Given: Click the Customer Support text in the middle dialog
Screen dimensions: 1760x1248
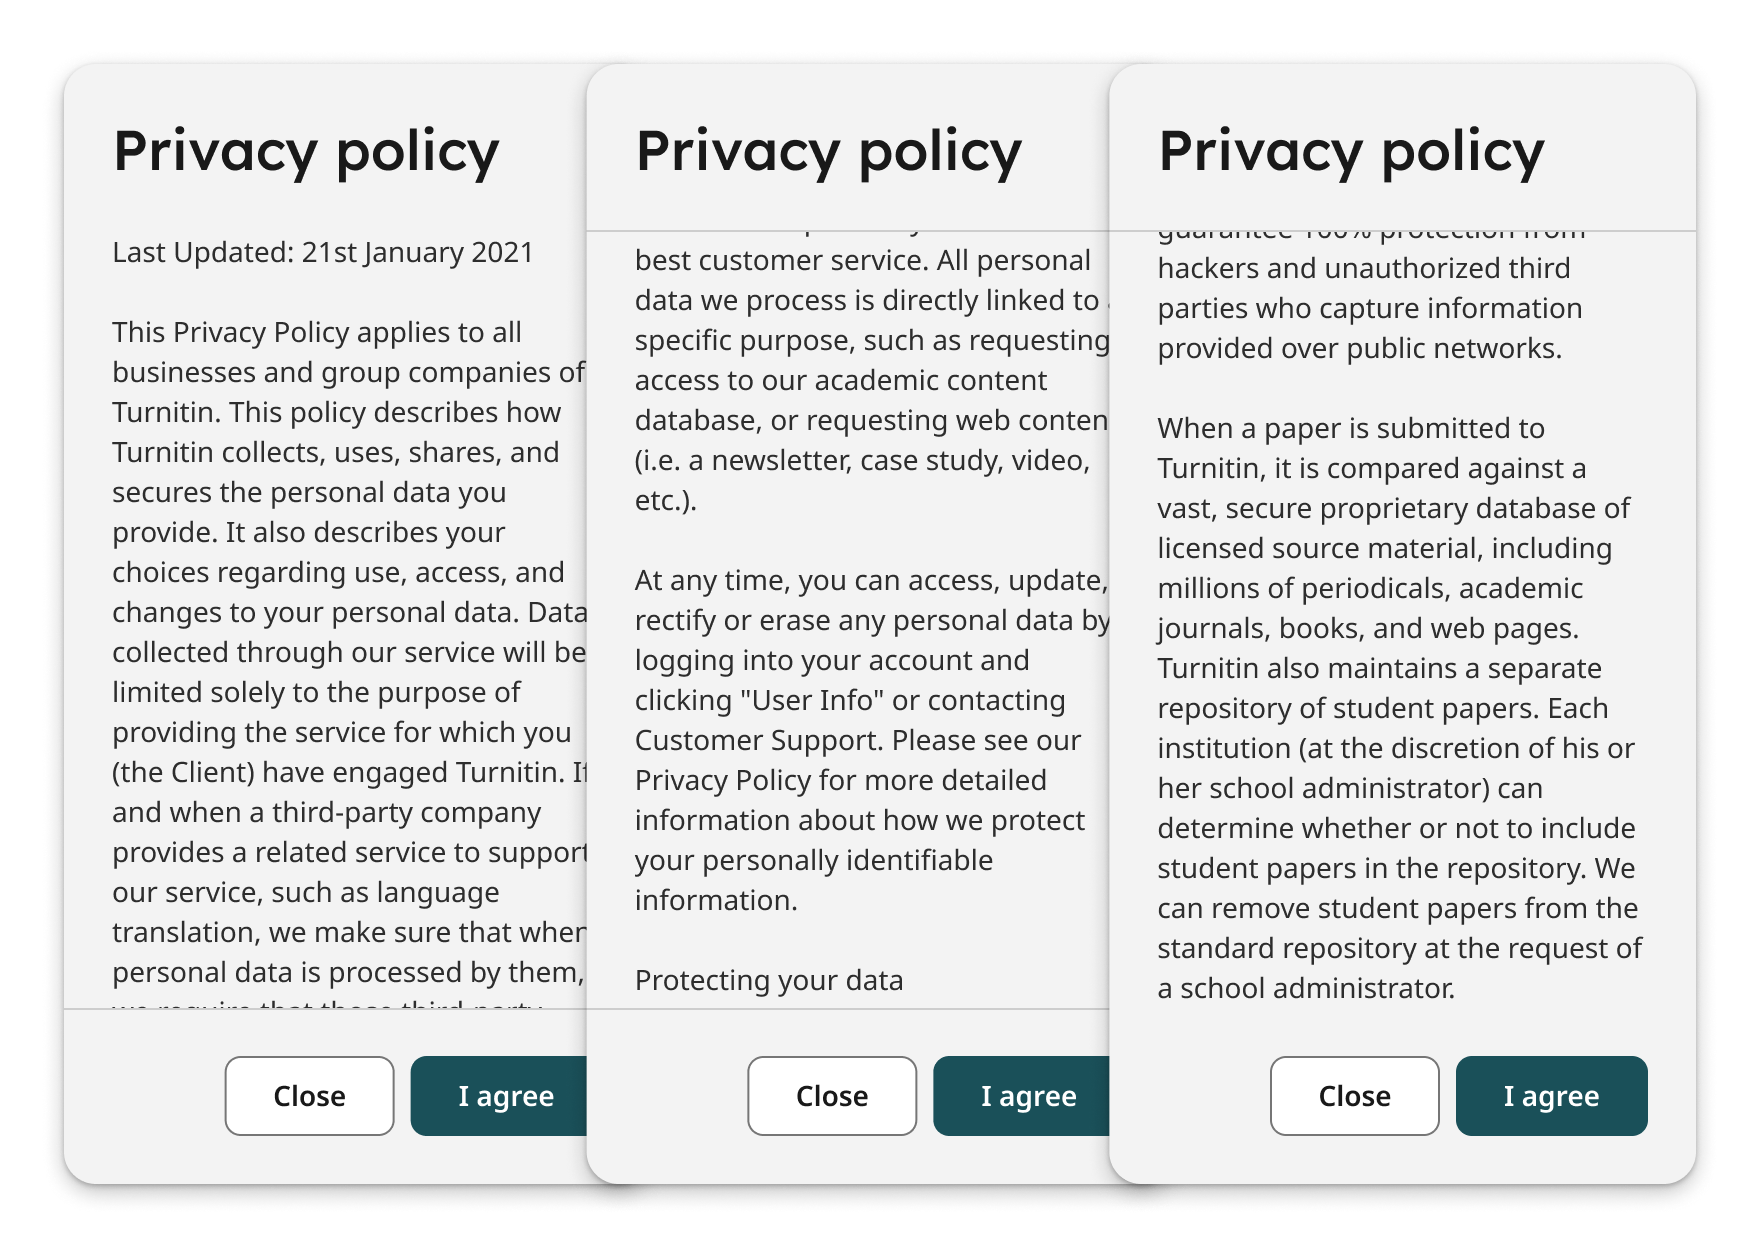Looking at the screenshot, I should coord(757,740).
